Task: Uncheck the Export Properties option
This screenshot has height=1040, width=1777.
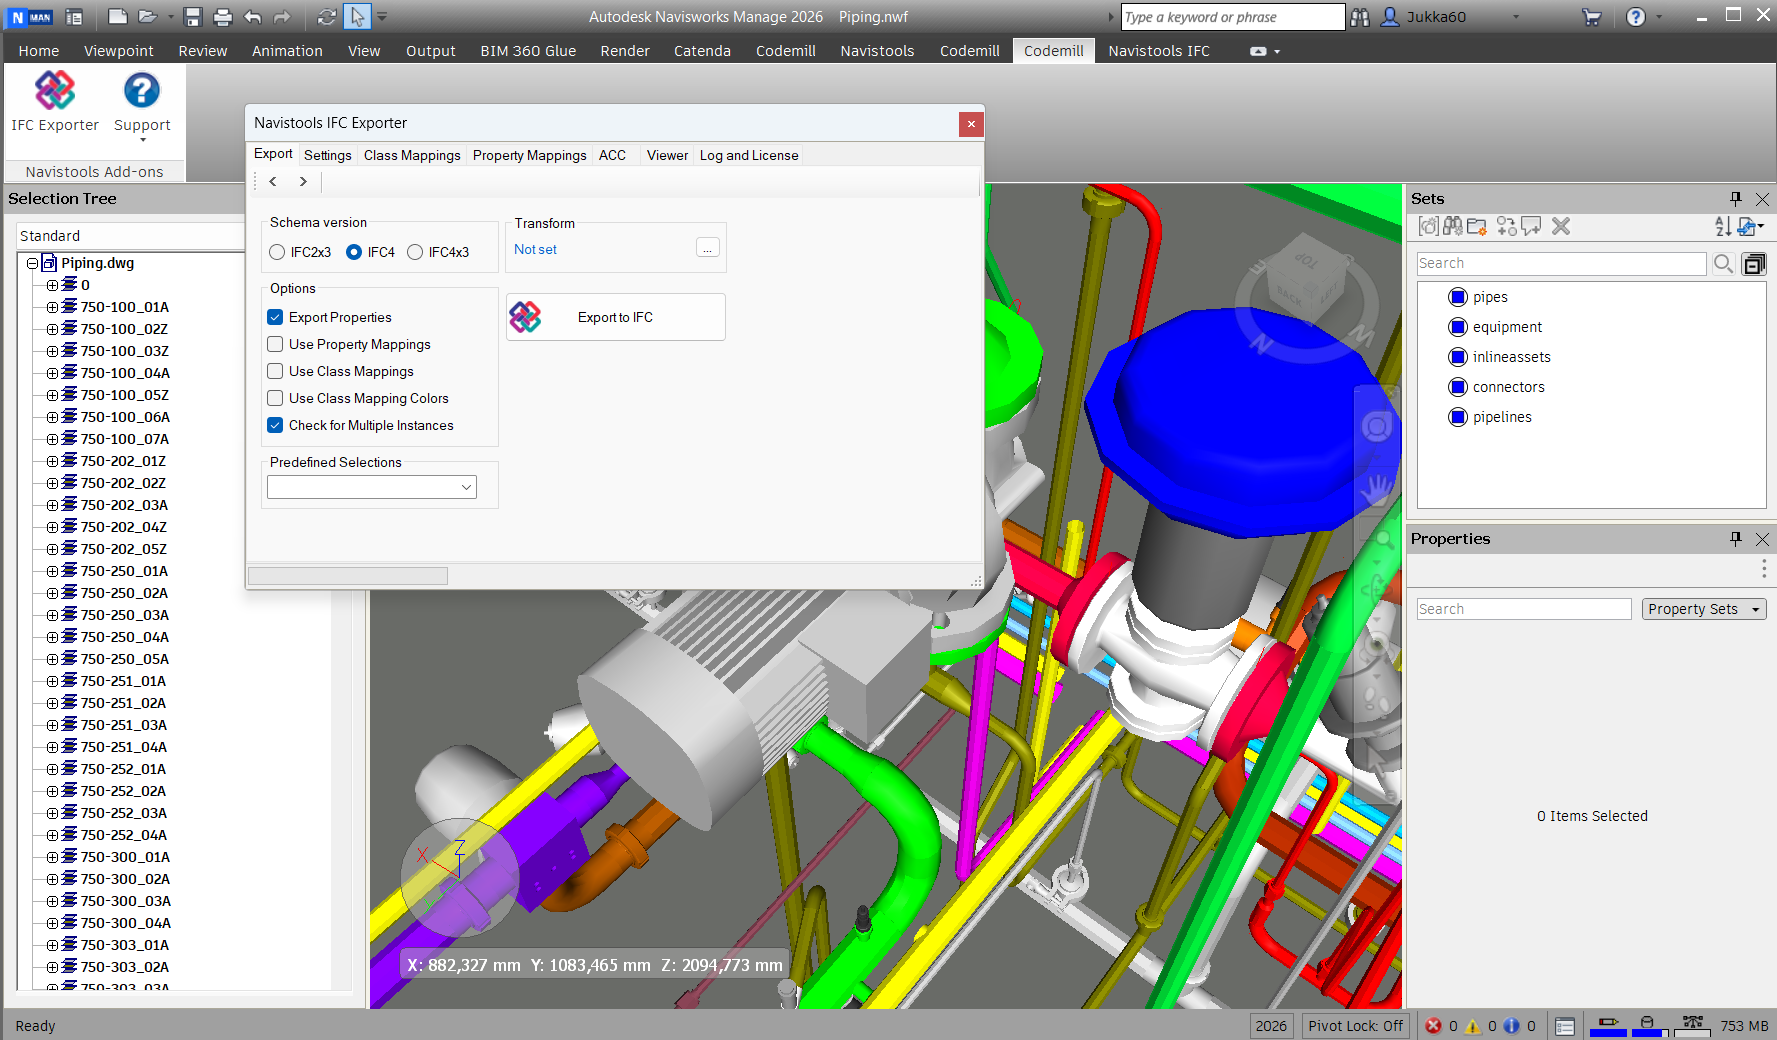Action: tap(276, 317)
